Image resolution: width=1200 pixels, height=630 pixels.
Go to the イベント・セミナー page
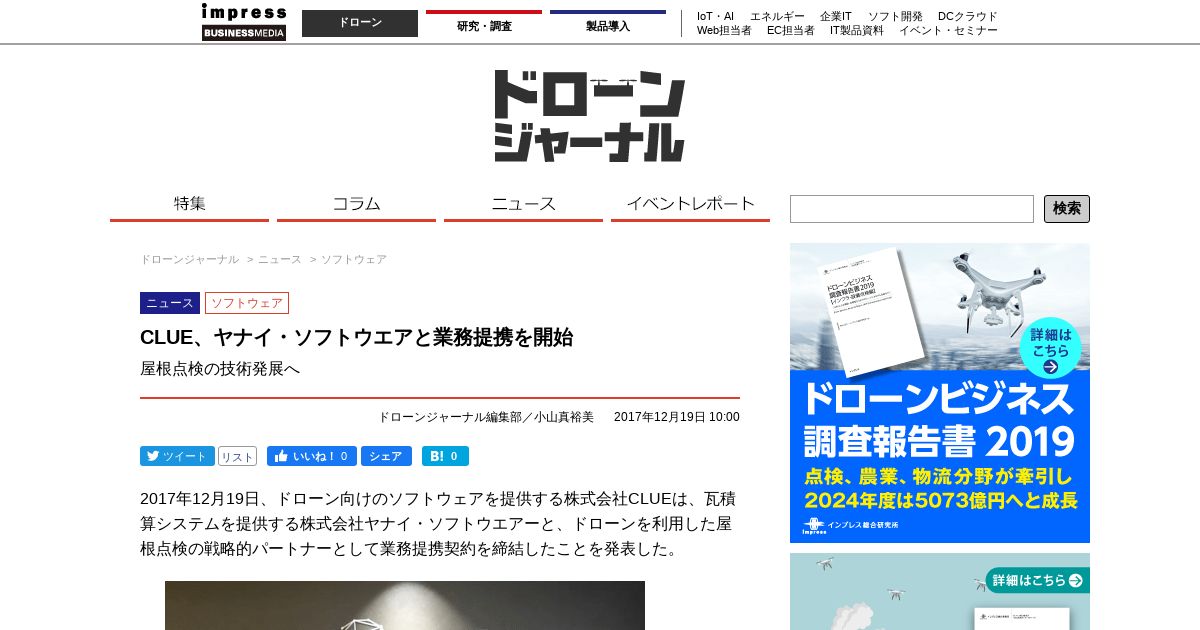pos(948,30)
